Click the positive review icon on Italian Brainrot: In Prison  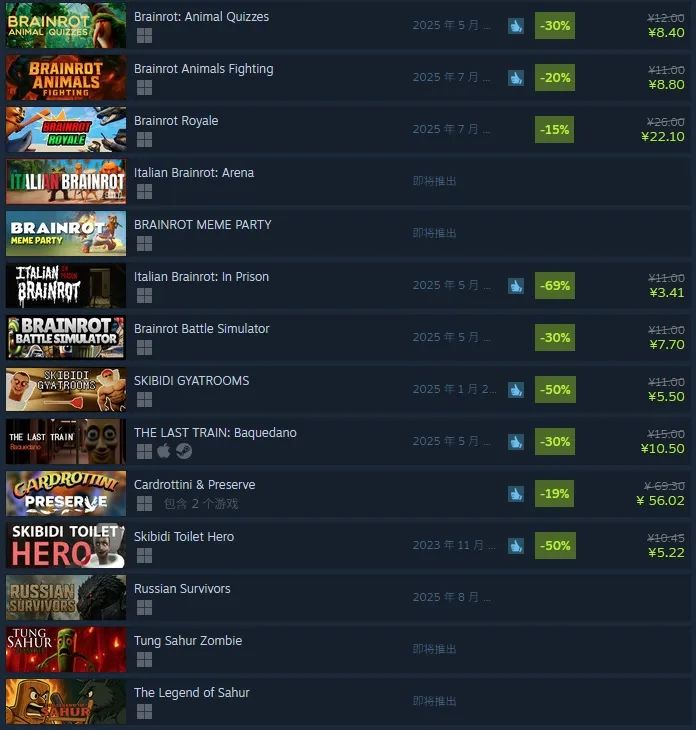516,286
